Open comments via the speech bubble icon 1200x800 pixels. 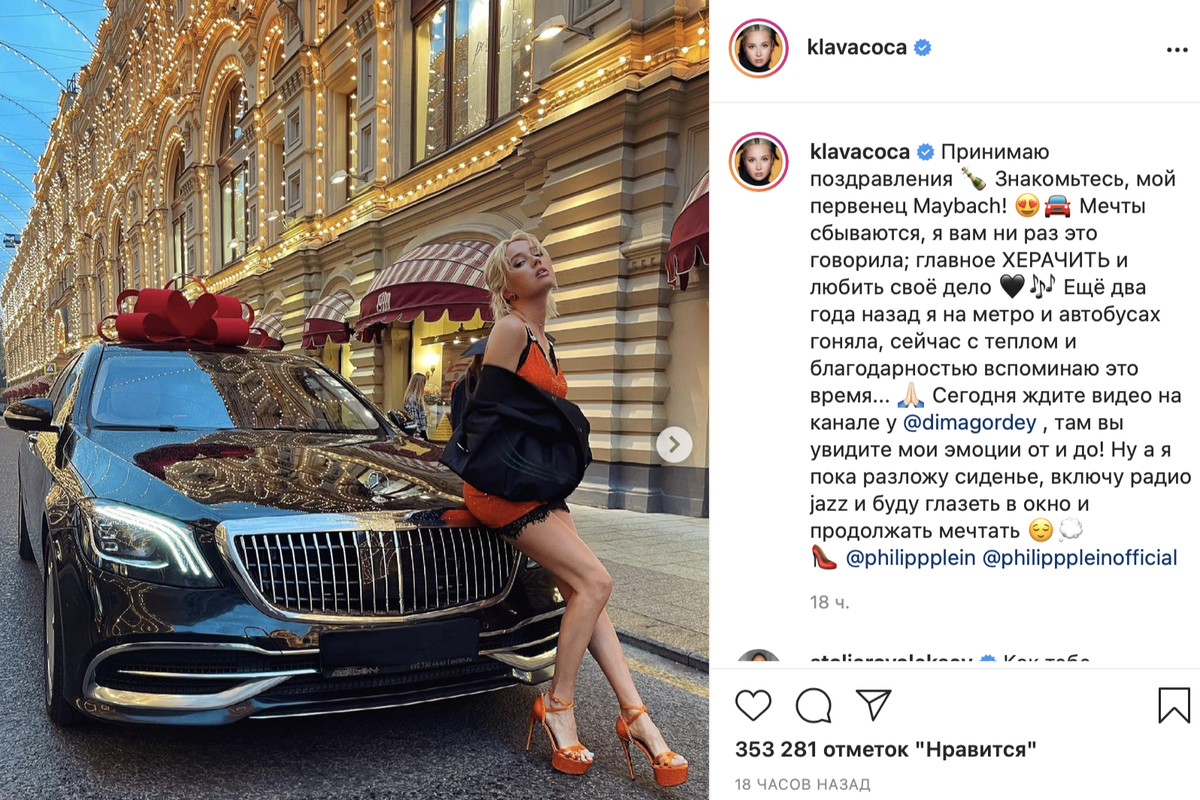[813, 705]
